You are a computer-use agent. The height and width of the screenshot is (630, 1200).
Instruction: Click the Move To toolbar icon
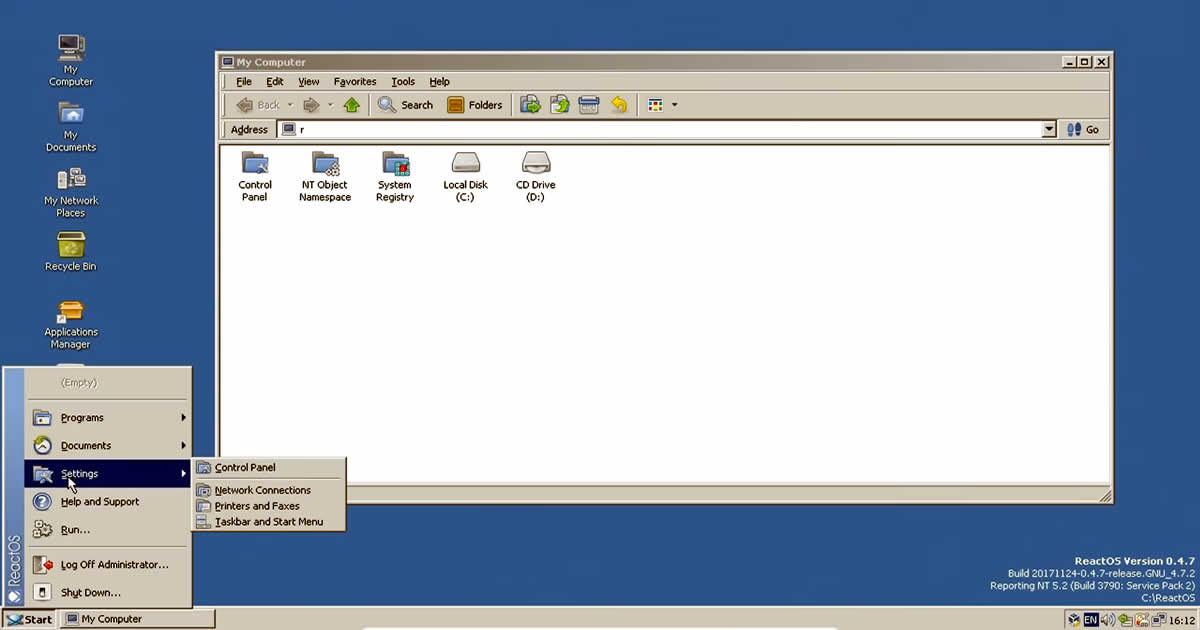(x=530, y=104)
